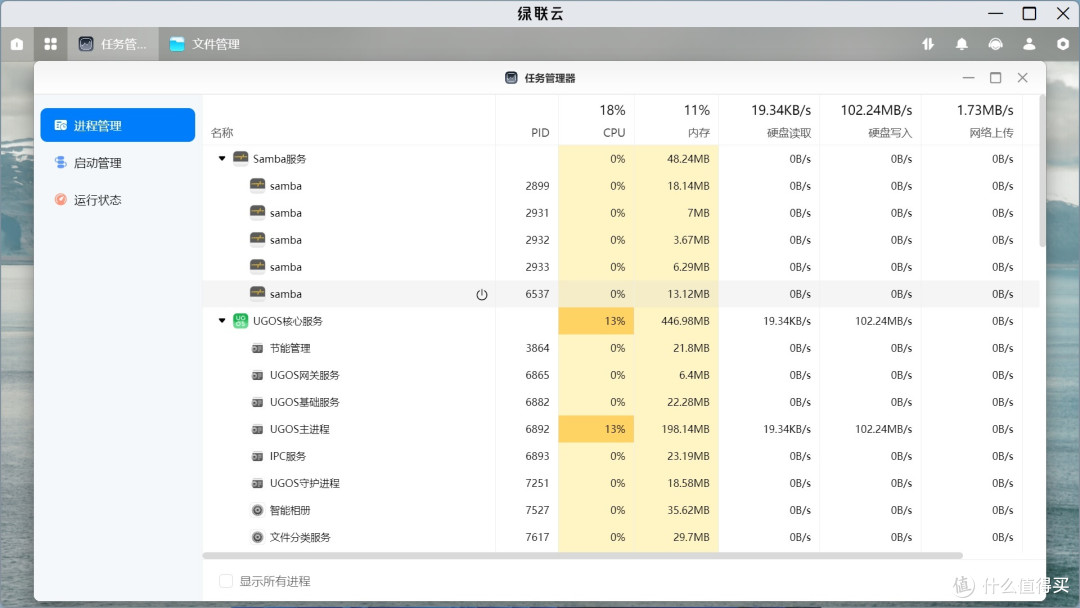The height and width of the screenshot is (608, 1080).
Task: Switch to the 文件管理 taskbar tab
Action: 205,44
